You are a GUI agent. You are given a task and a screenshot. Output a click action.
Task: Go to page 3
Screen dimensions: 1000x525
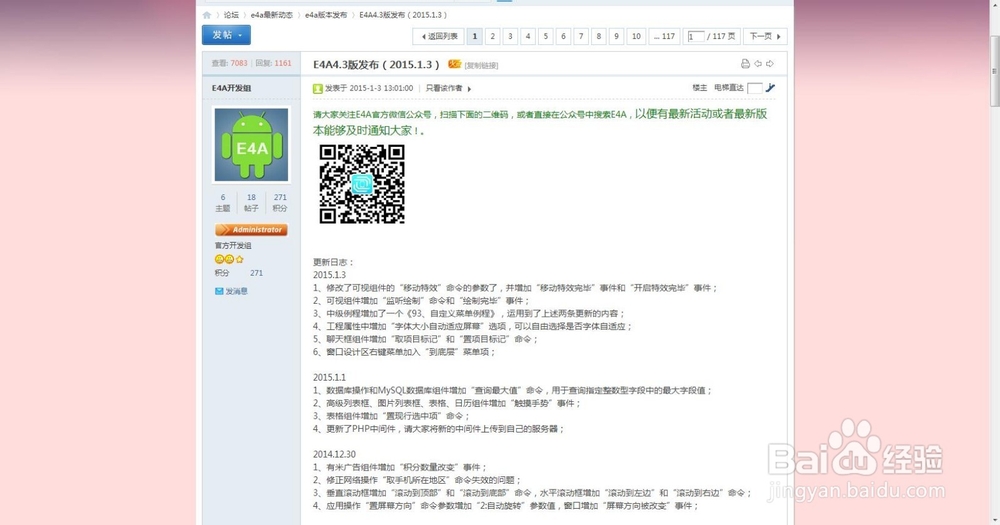pyautogui.click(x=510, y=36)
